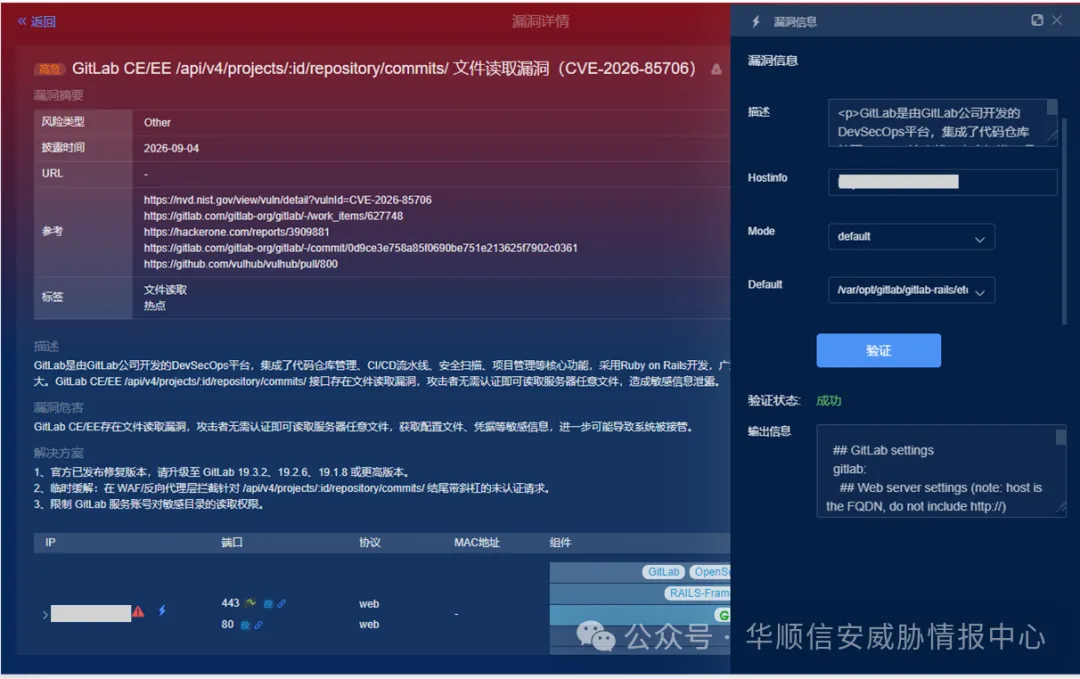This screenshot has width=1080, height=679.
Task: Click the IP column header
Action: [50, 543]
